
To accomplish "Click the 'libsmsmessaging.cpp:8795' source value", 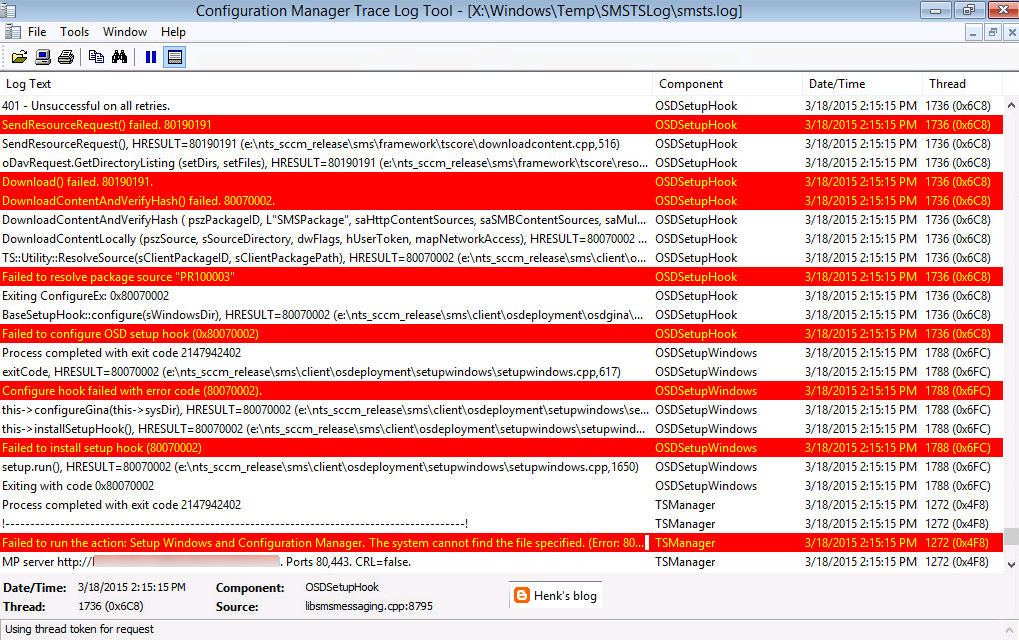I will [x=368, y=606].
